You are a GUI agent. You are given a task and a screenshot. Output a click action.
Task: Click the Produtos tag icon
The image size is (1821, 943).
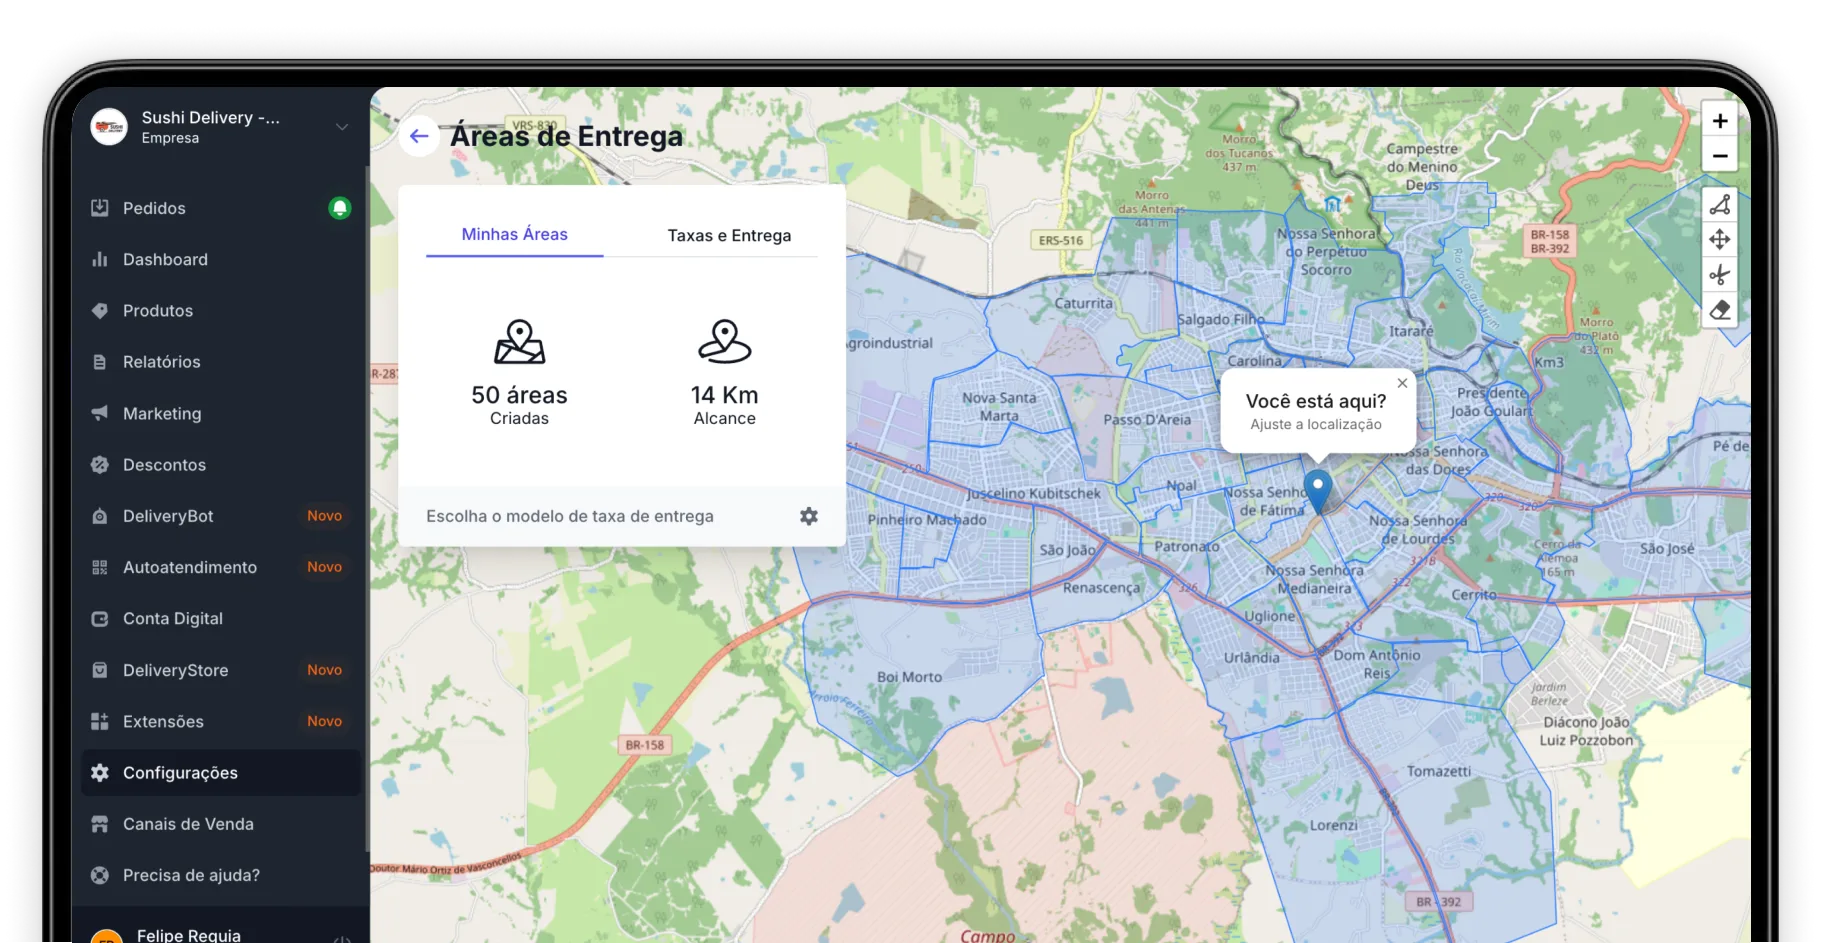[x=100, y=310]
